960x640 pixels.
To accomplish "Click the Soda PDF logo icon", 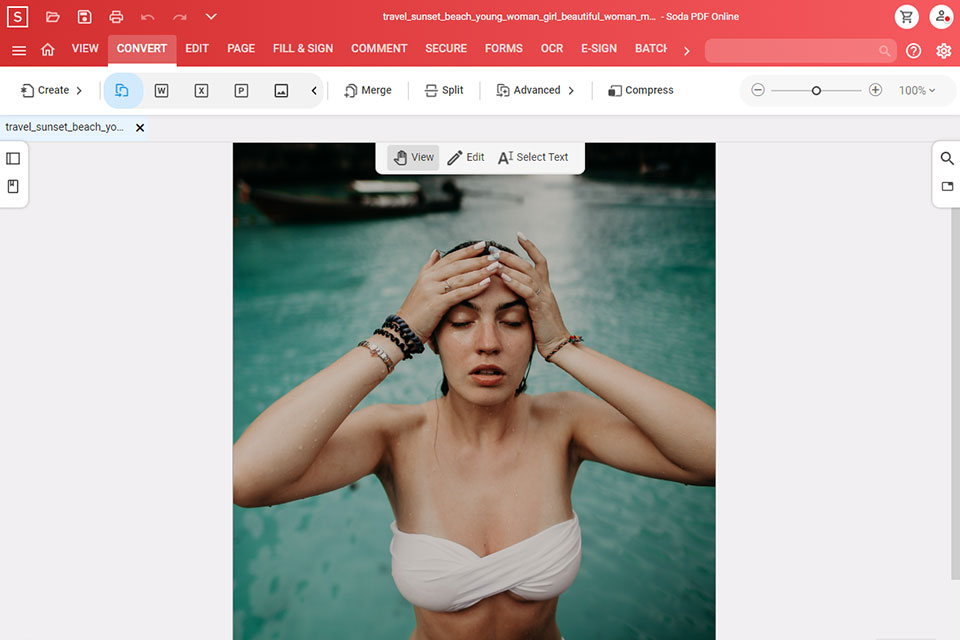I will 17,17.
